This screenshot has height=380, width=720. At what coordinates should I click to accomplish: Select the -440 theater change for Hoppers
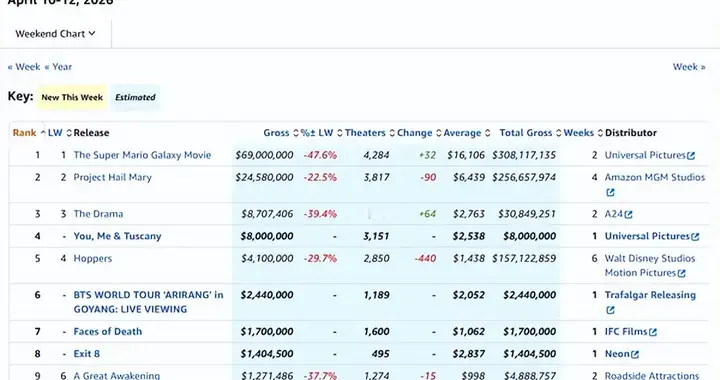click(x=425, y=258)
